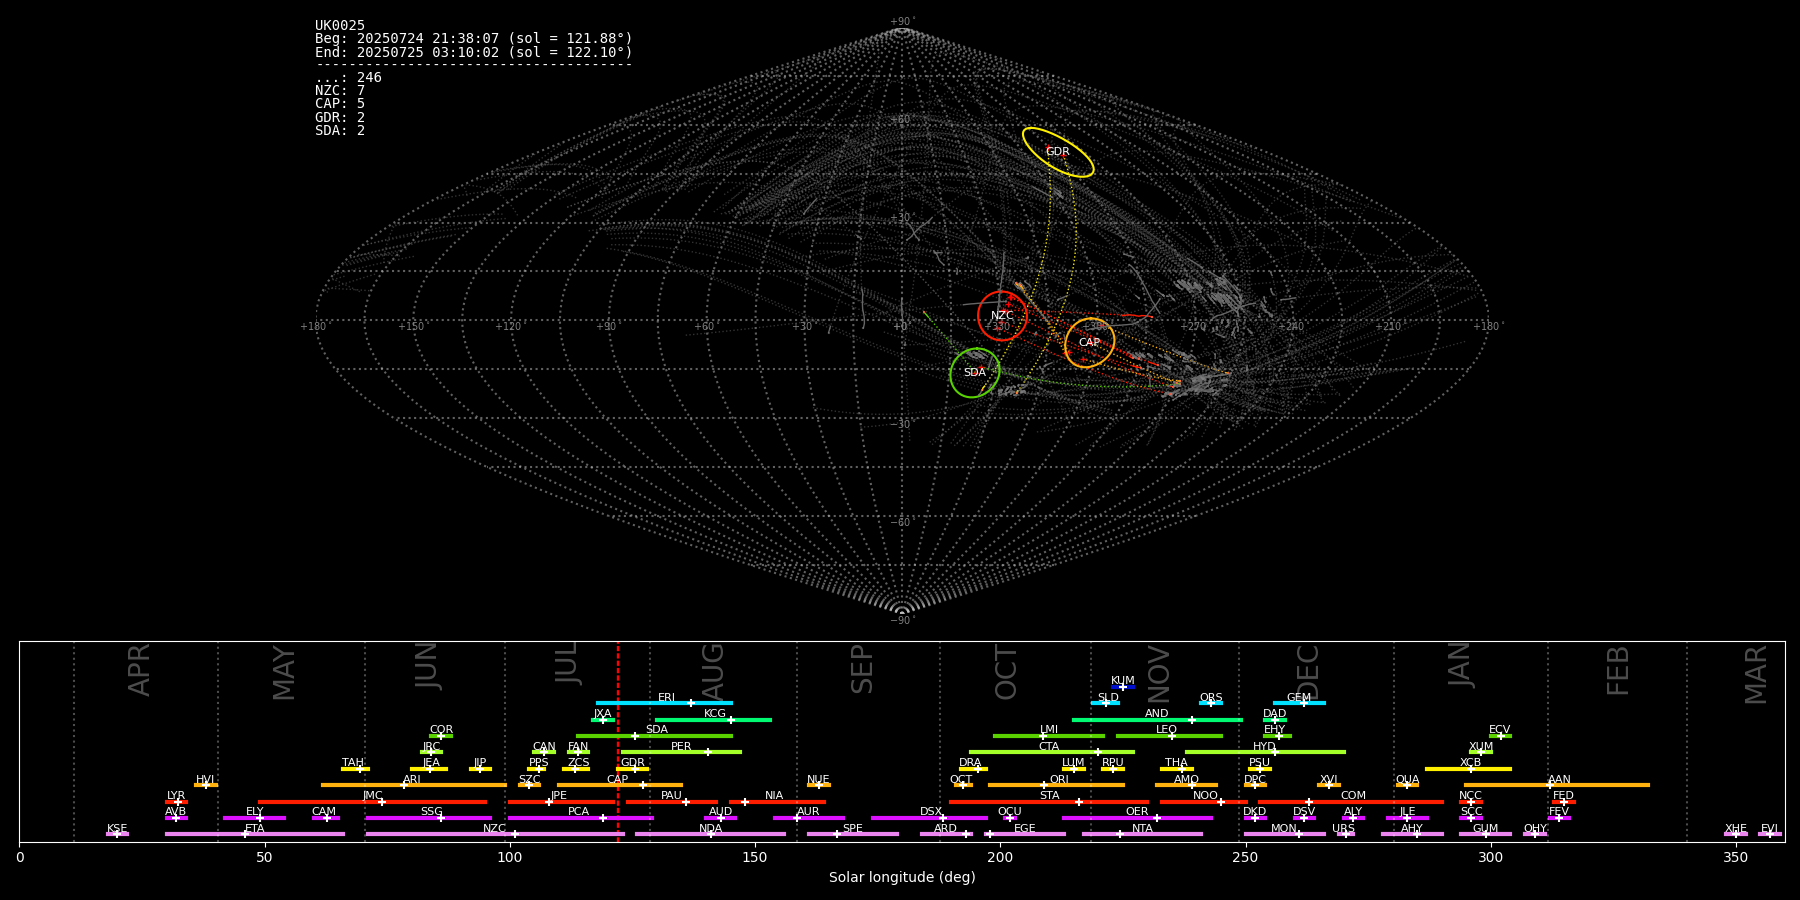Click the OCT month label in timeline
1800x900 pixels.
[x=1006, y=672]
